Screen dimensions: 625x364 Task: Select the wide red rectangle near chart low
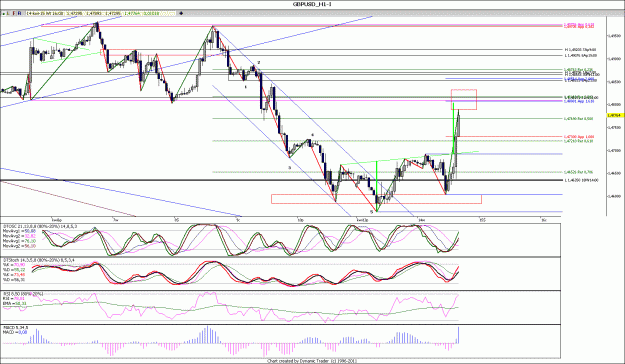tap(376, 199)
